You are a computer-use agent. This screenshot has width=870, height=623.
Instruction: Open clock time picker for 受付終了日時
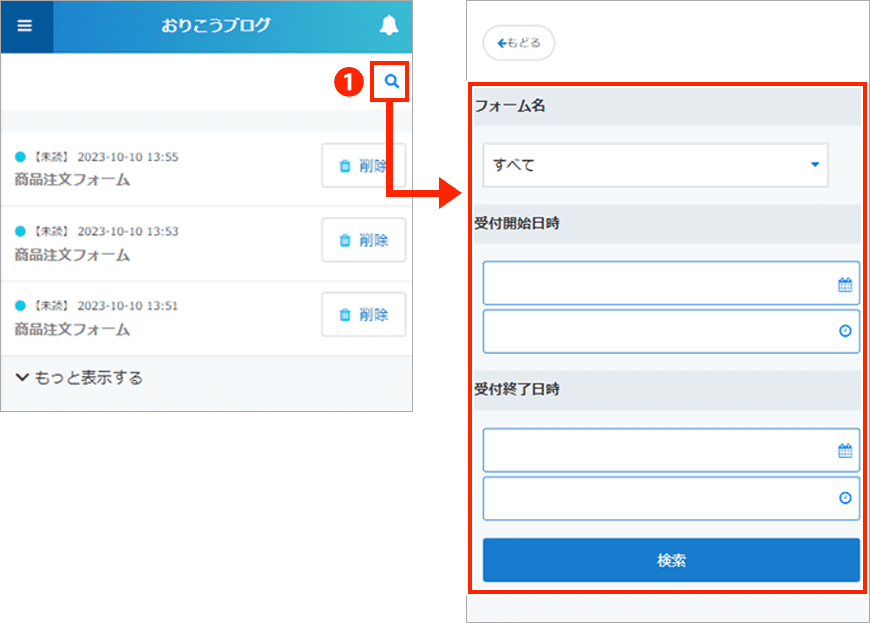[x=845, y=498]
